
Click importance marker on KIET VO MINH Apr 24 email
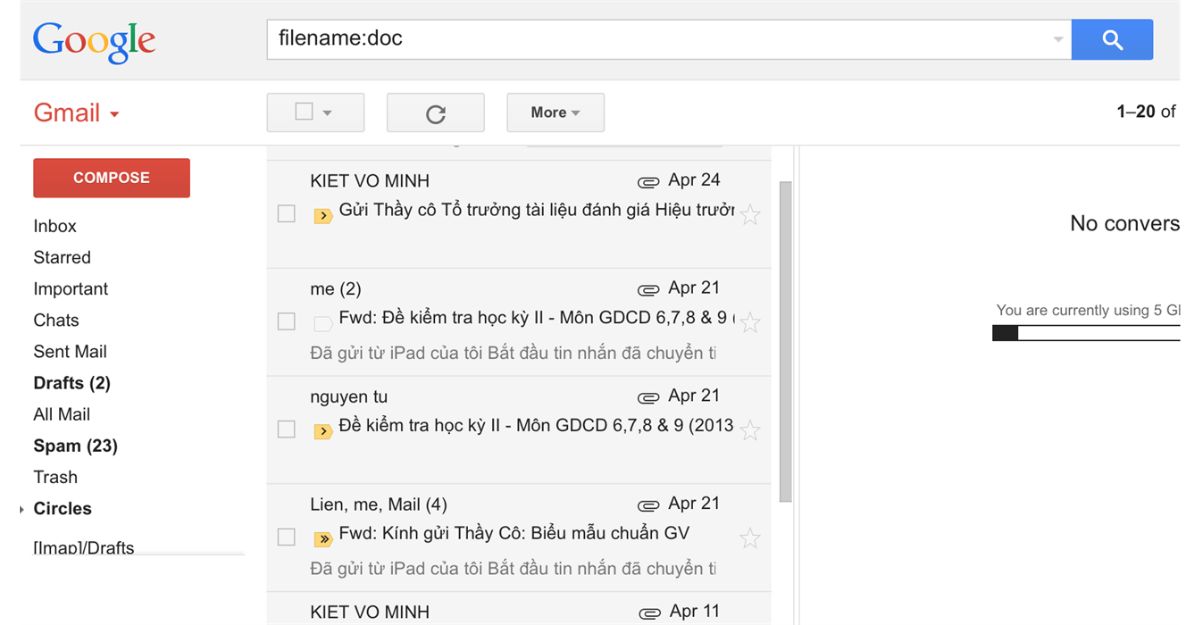pos(323,215)
